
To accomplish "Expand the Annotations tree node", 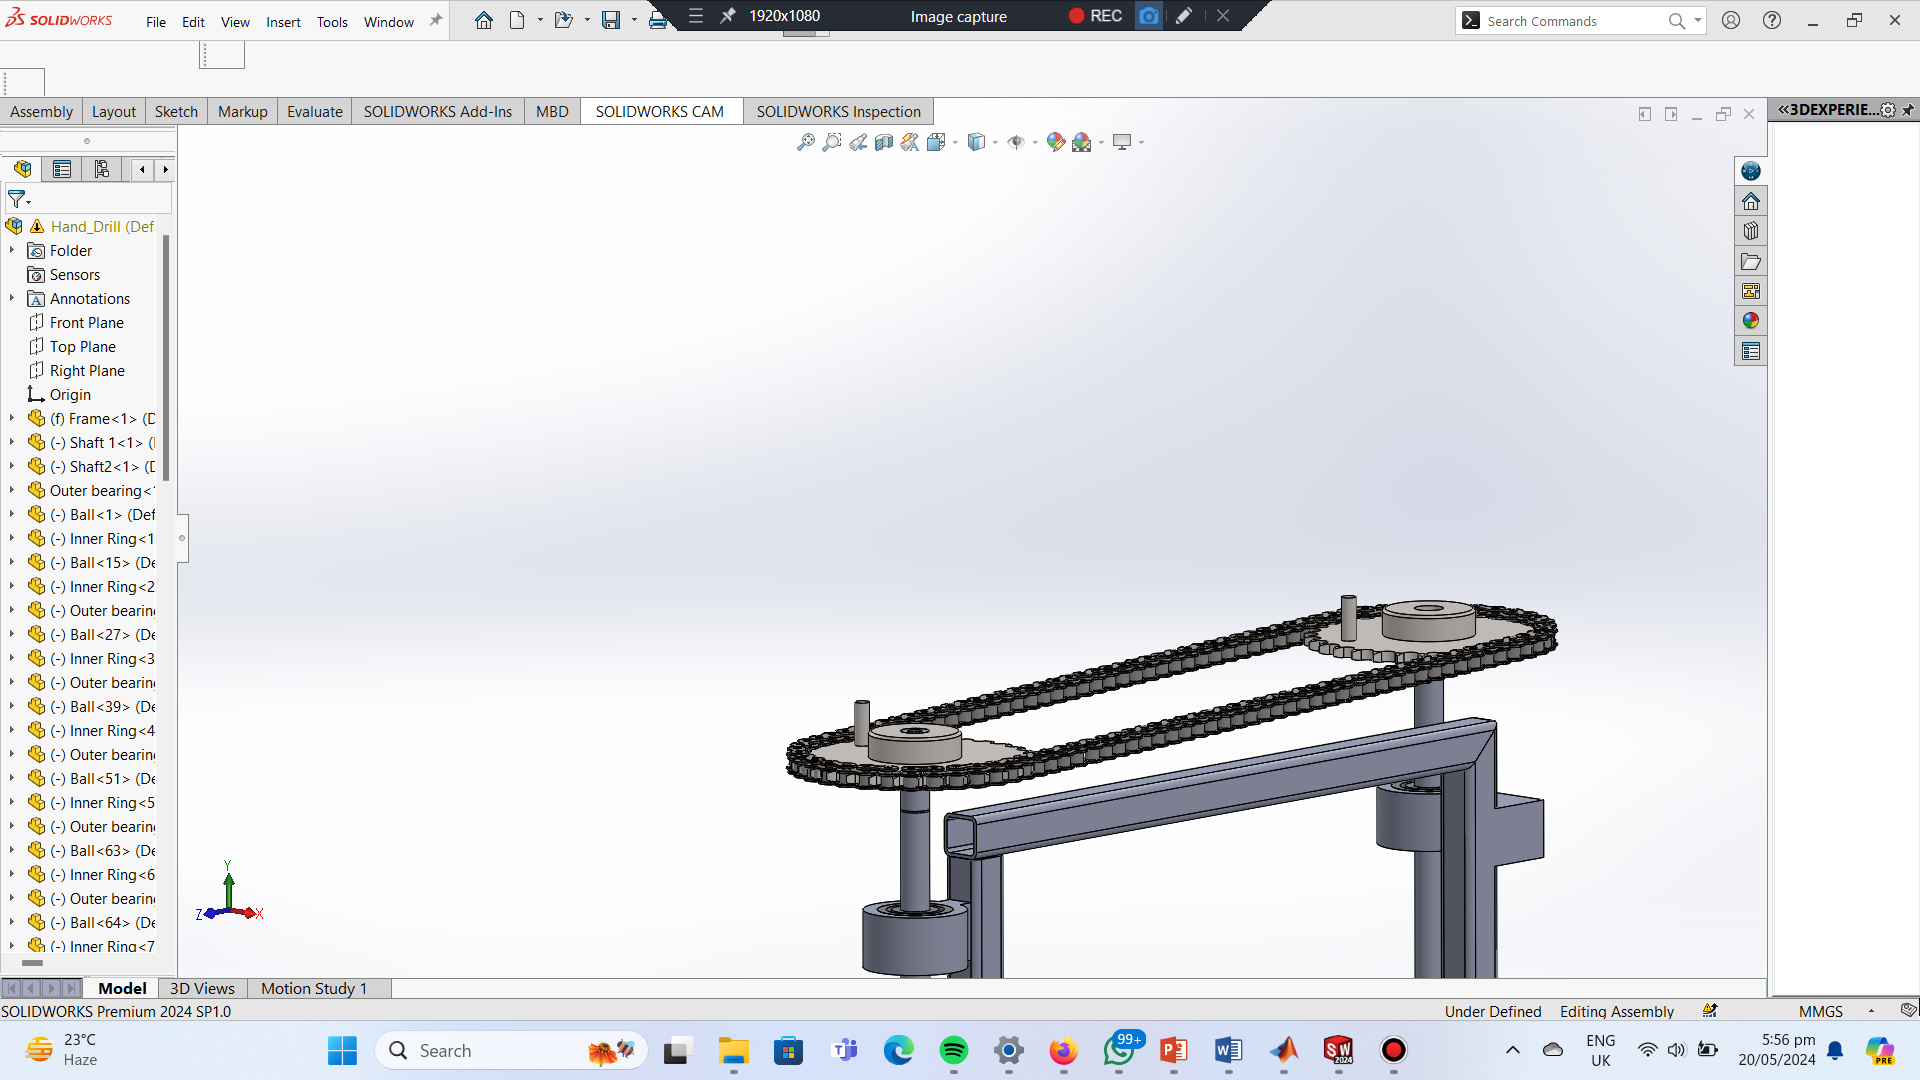I will click(12, 298).
